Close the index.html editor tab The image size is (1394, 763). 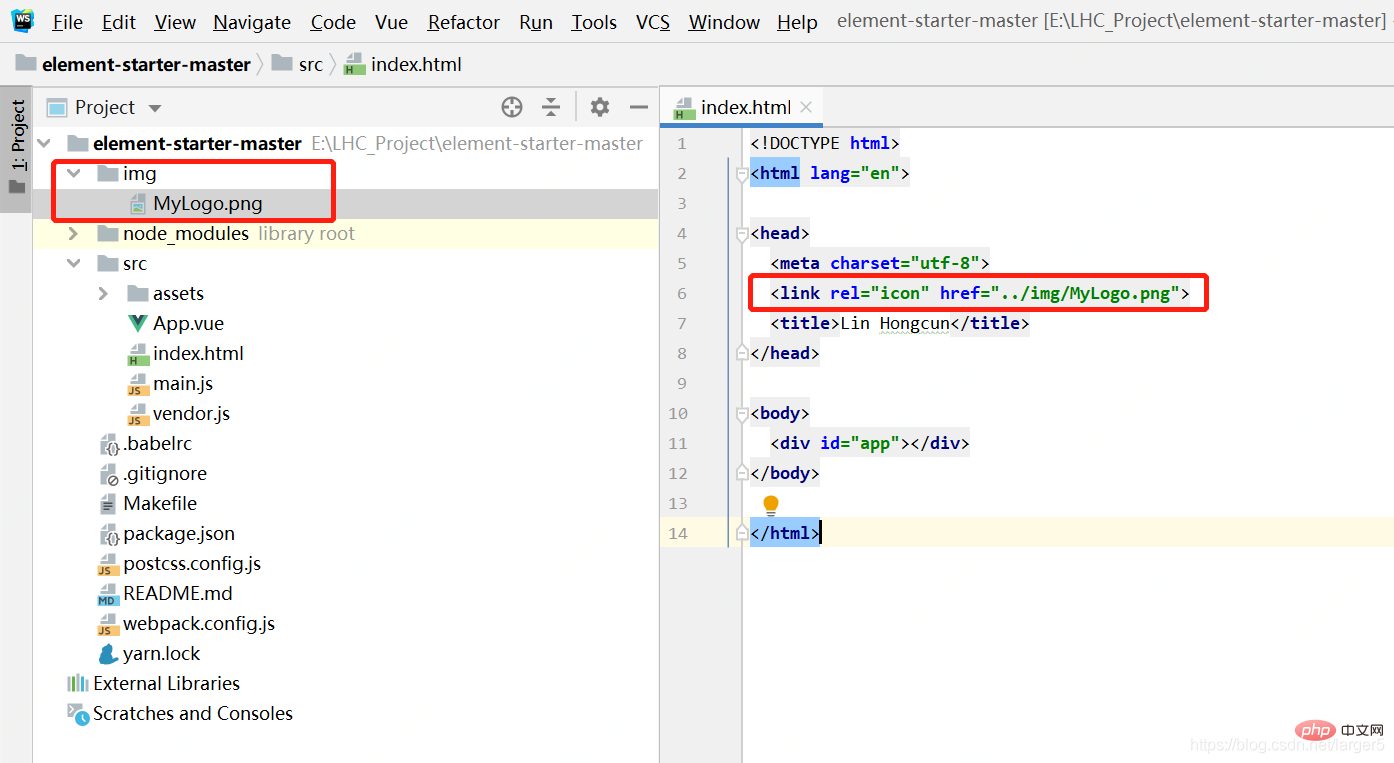pyautogui.click(x=806, y=107)
